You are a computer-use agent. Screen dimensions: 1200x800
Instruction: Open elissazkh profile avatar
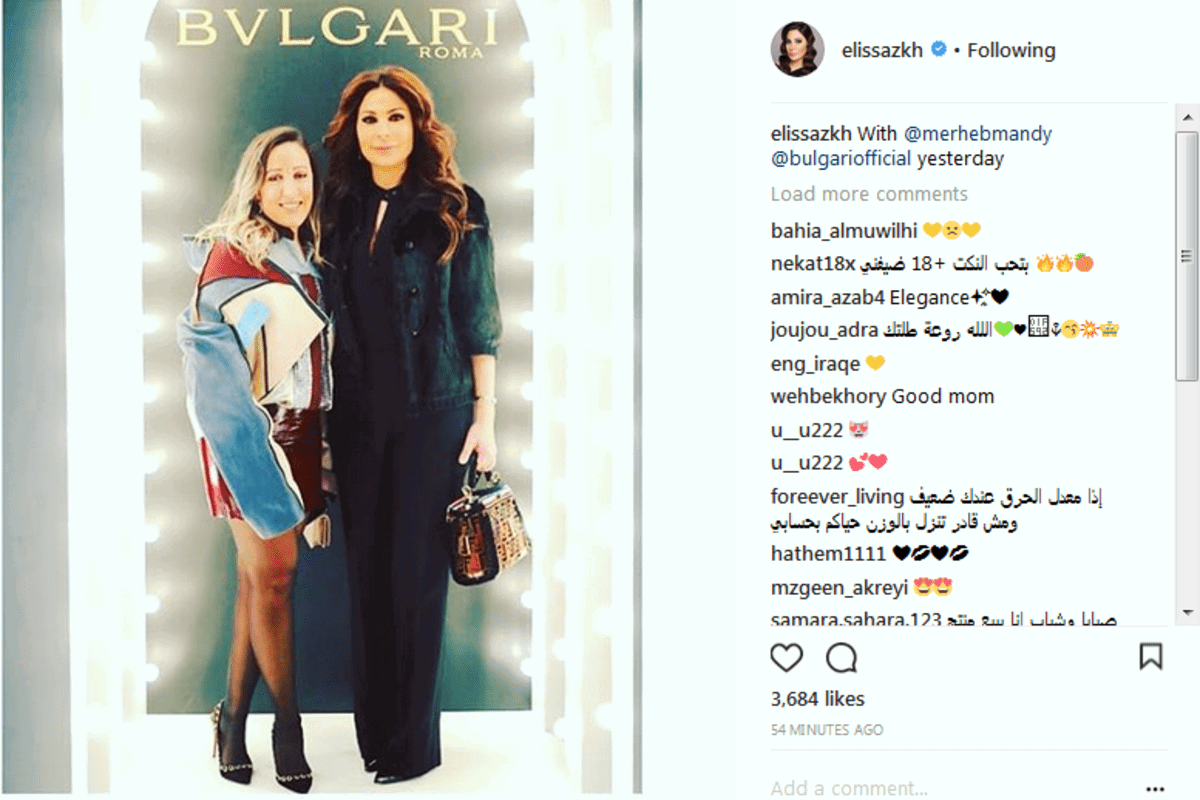[797, 49]
